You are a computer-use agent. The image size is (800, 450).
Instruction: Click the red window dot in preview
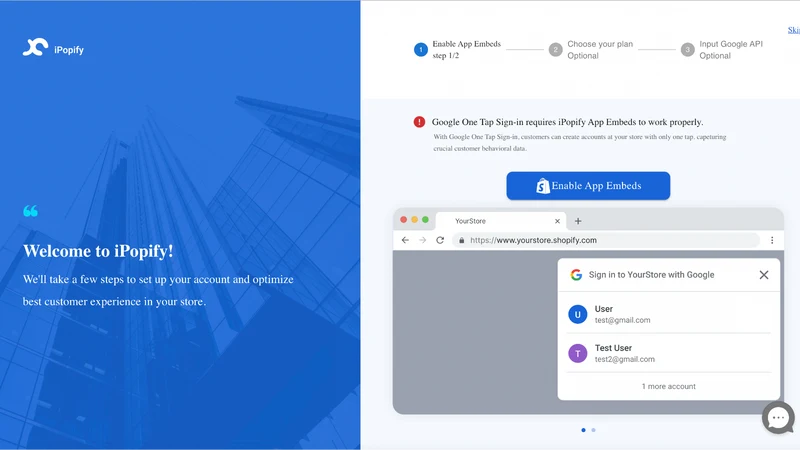[404, 219]
